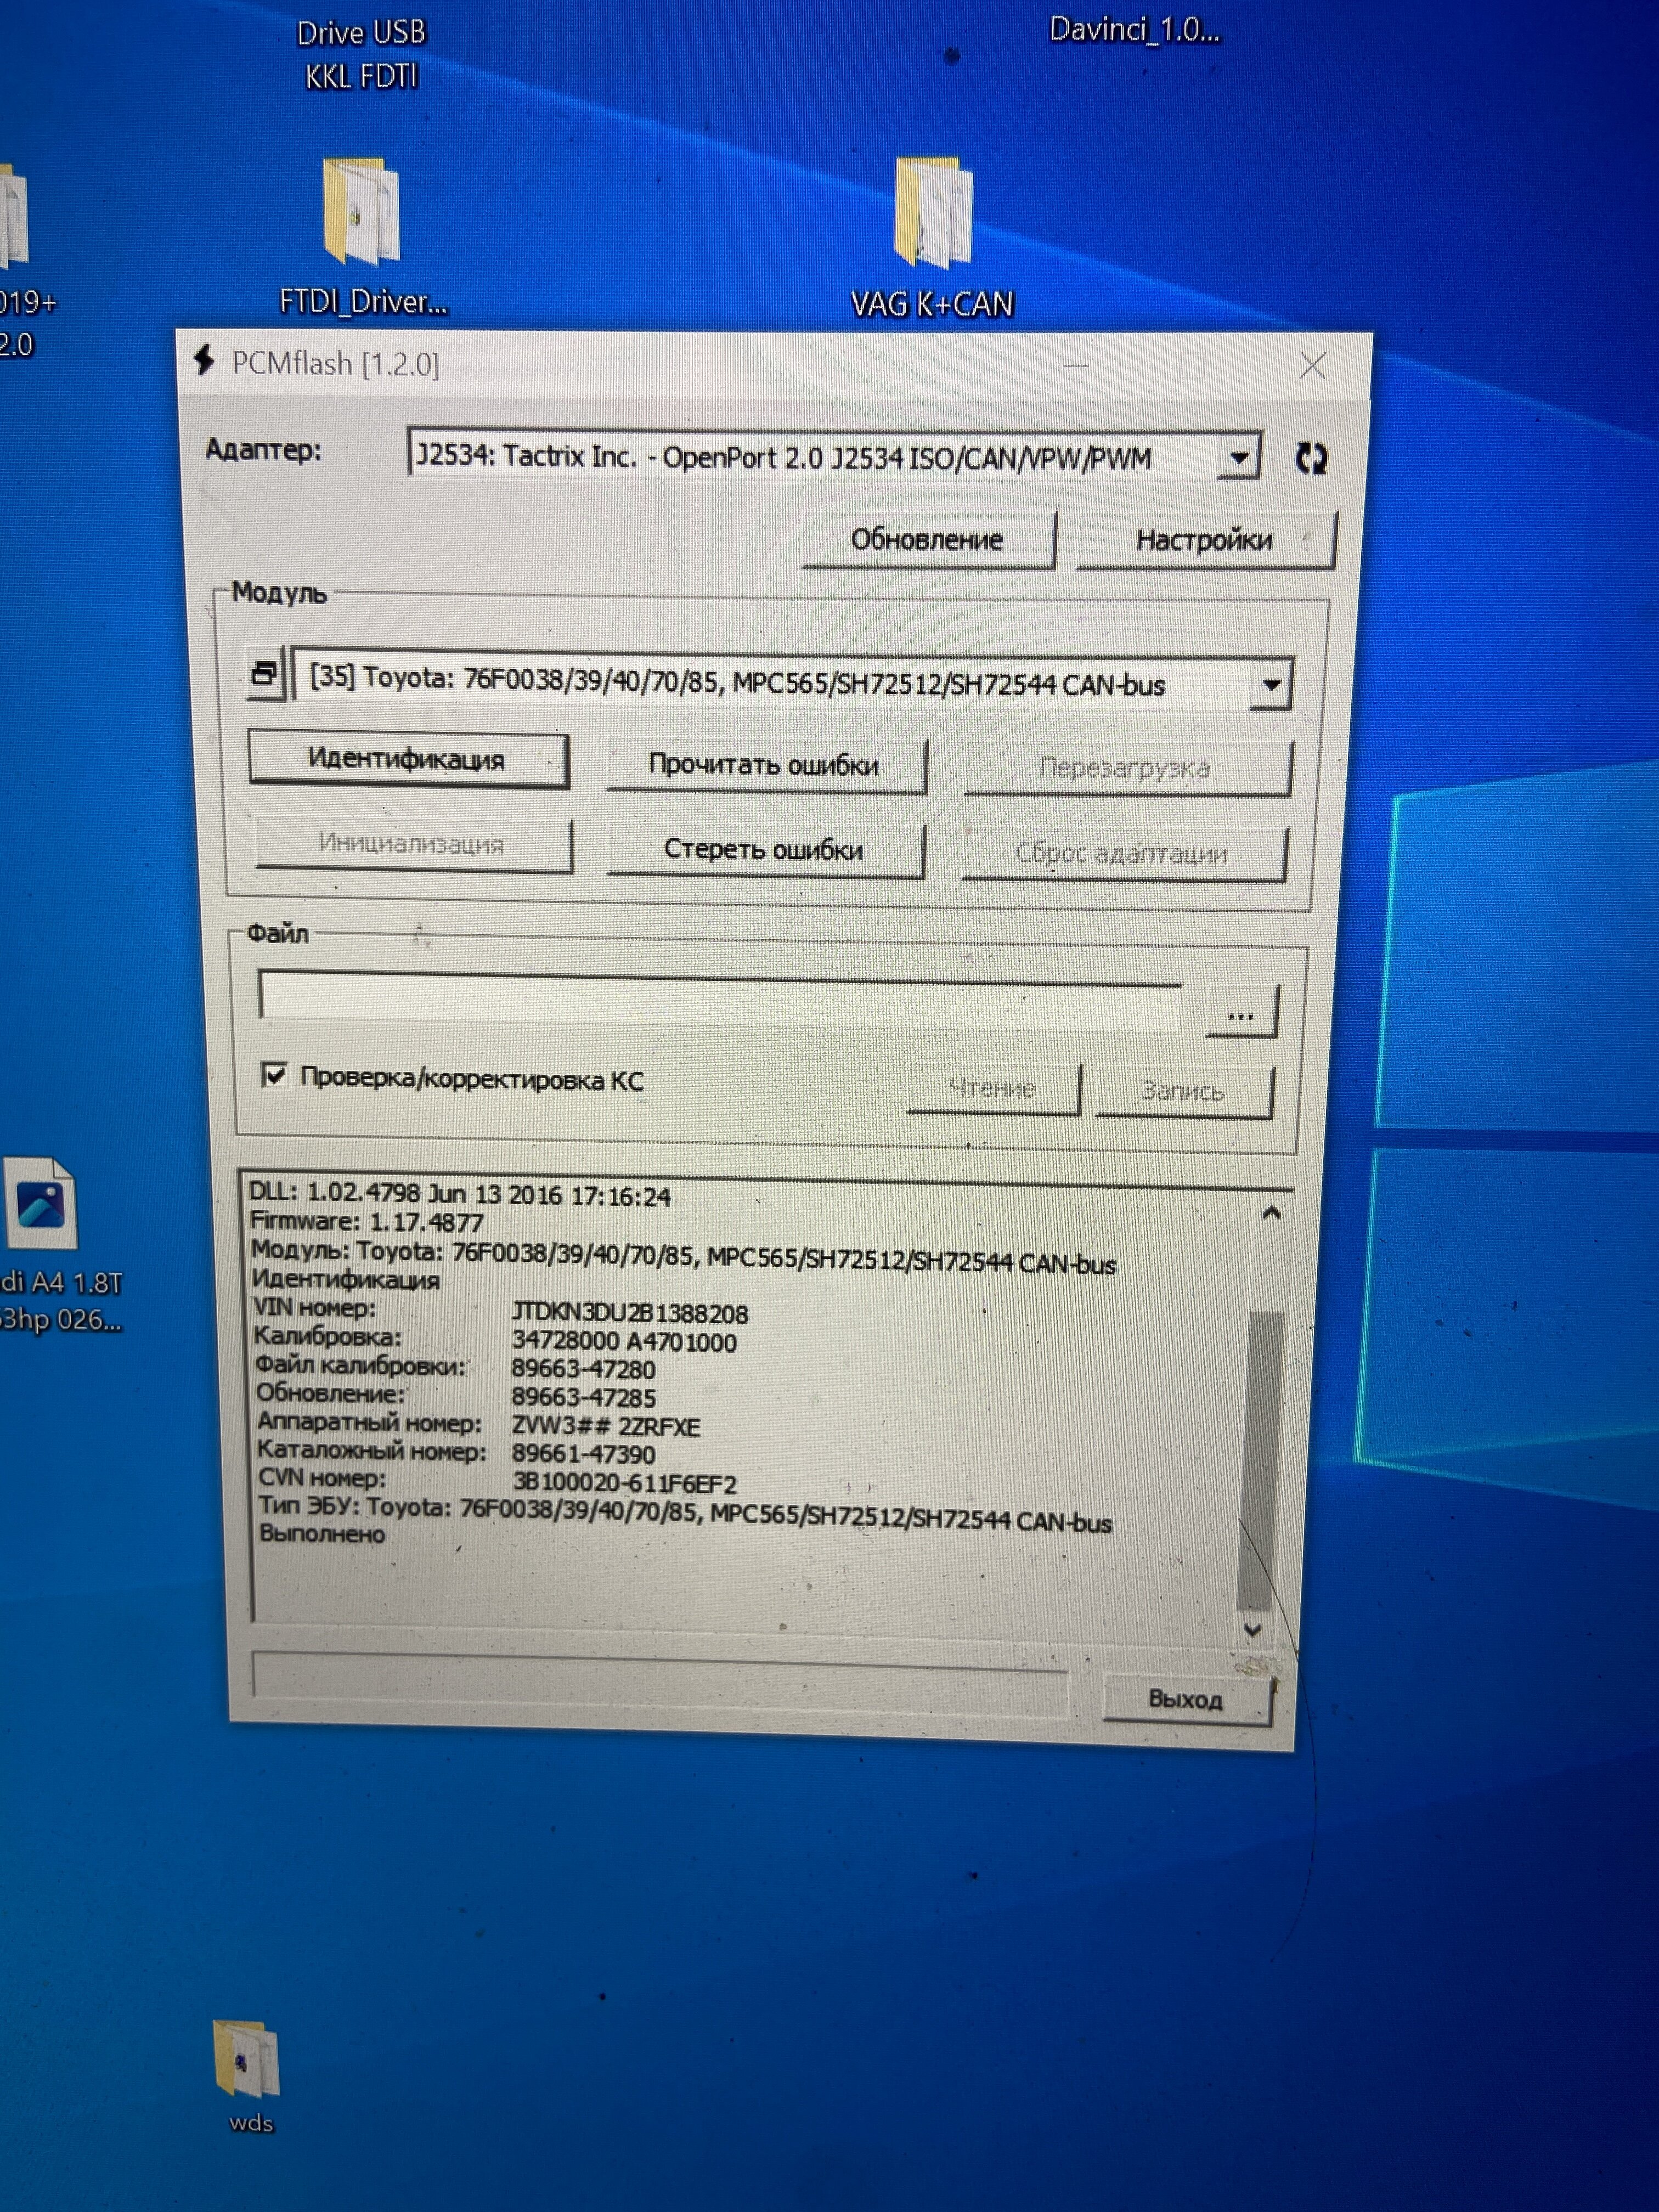Toggle the Проверка/корректировка КС checkbox

[274, 1075]
